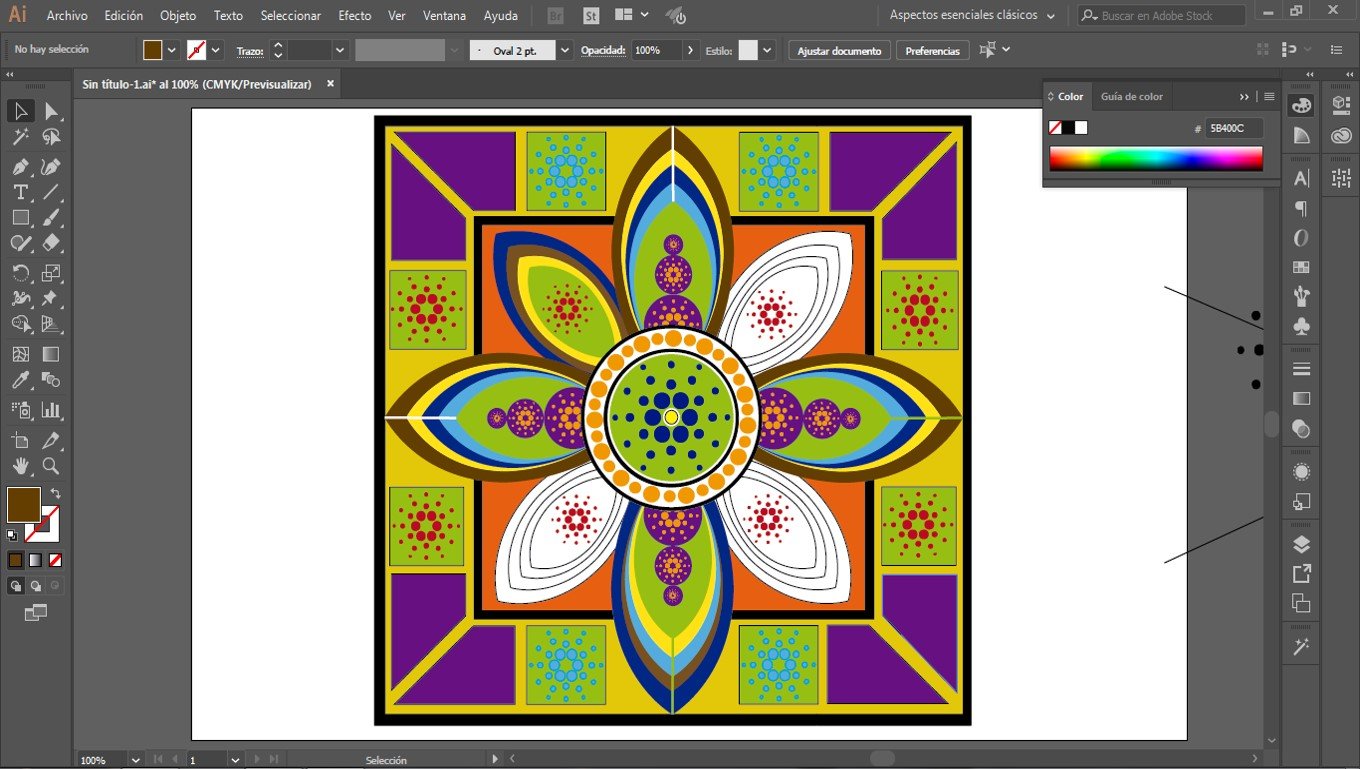The image size is (1360, 769).
Task: Swap fill and stroke colors
Action: coord(55,493)
